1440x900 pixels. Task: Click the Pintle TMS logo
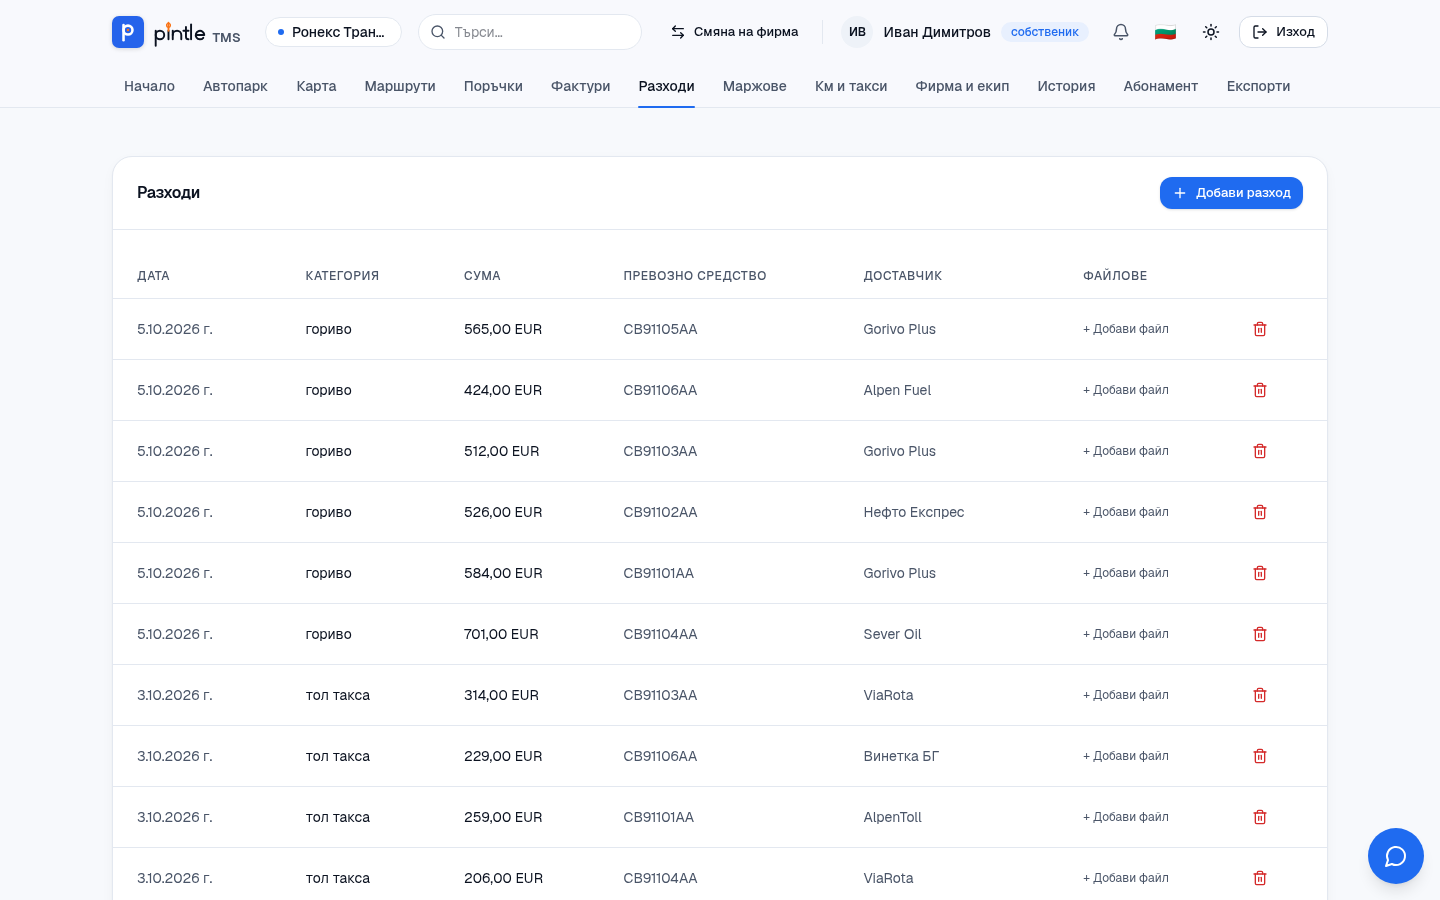click(176, 32)
